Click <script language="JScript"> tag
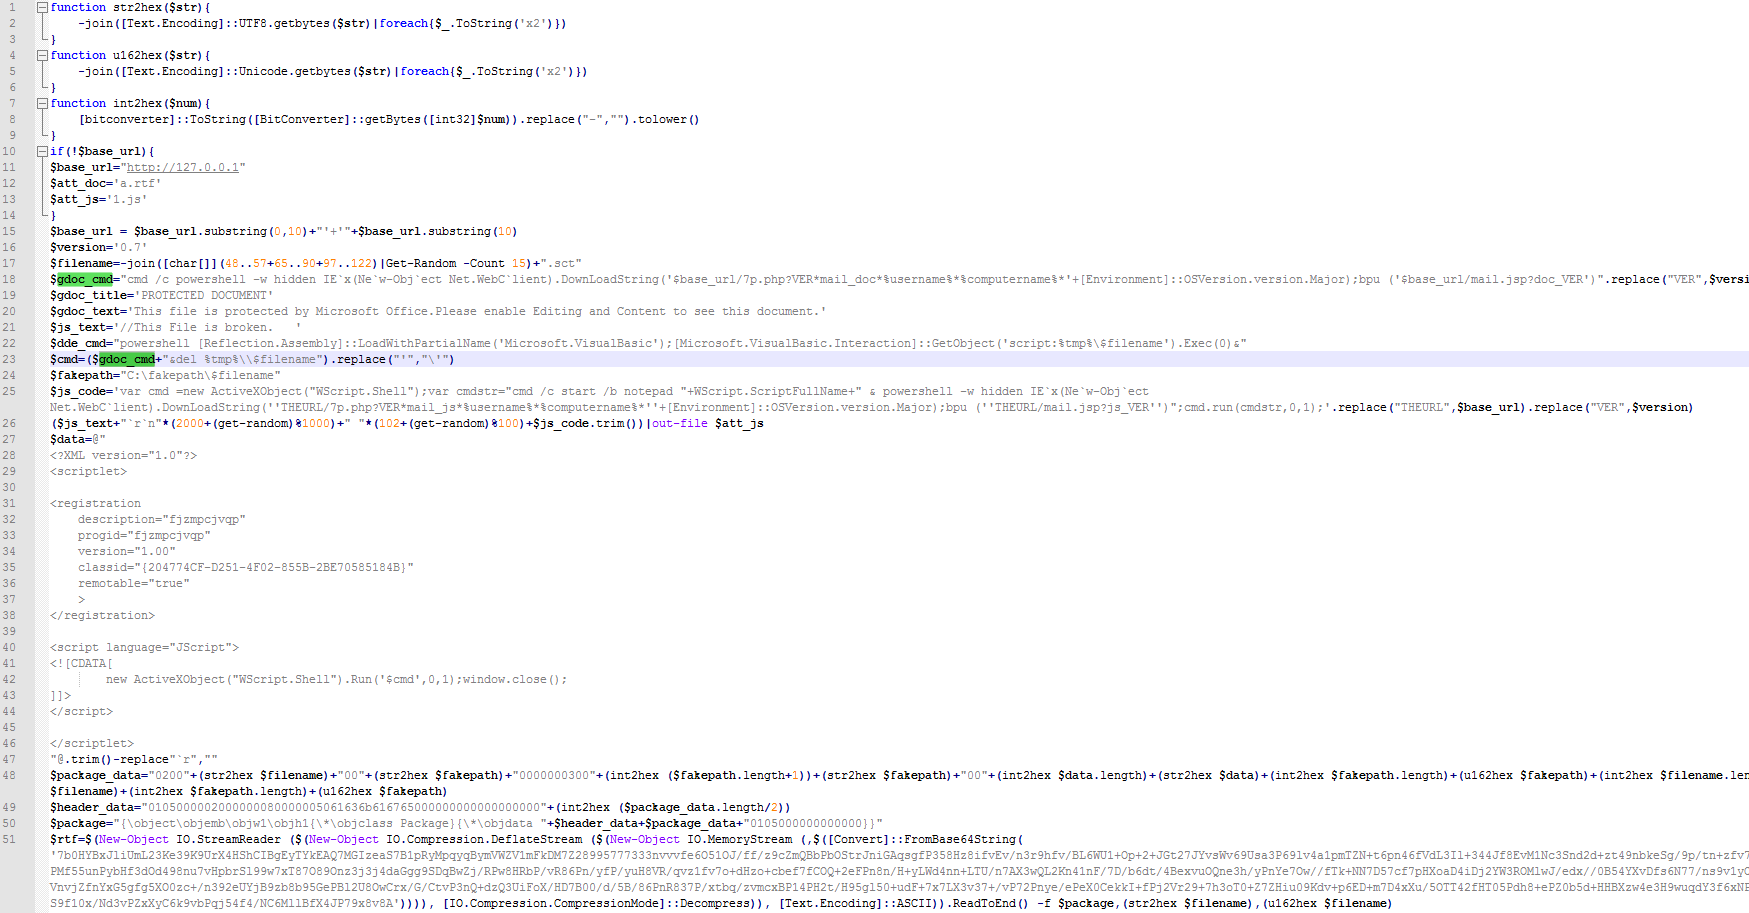This screenshot has width=1749, height=913. (x=144, y=647)
